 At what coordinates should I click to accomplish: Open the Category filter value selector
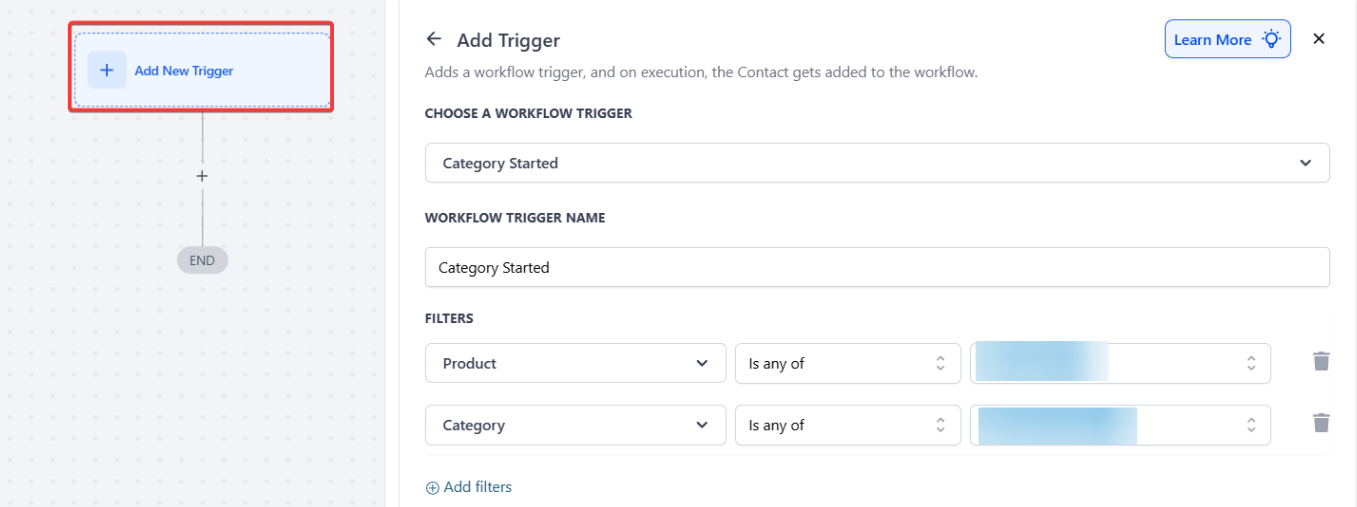1120,425
